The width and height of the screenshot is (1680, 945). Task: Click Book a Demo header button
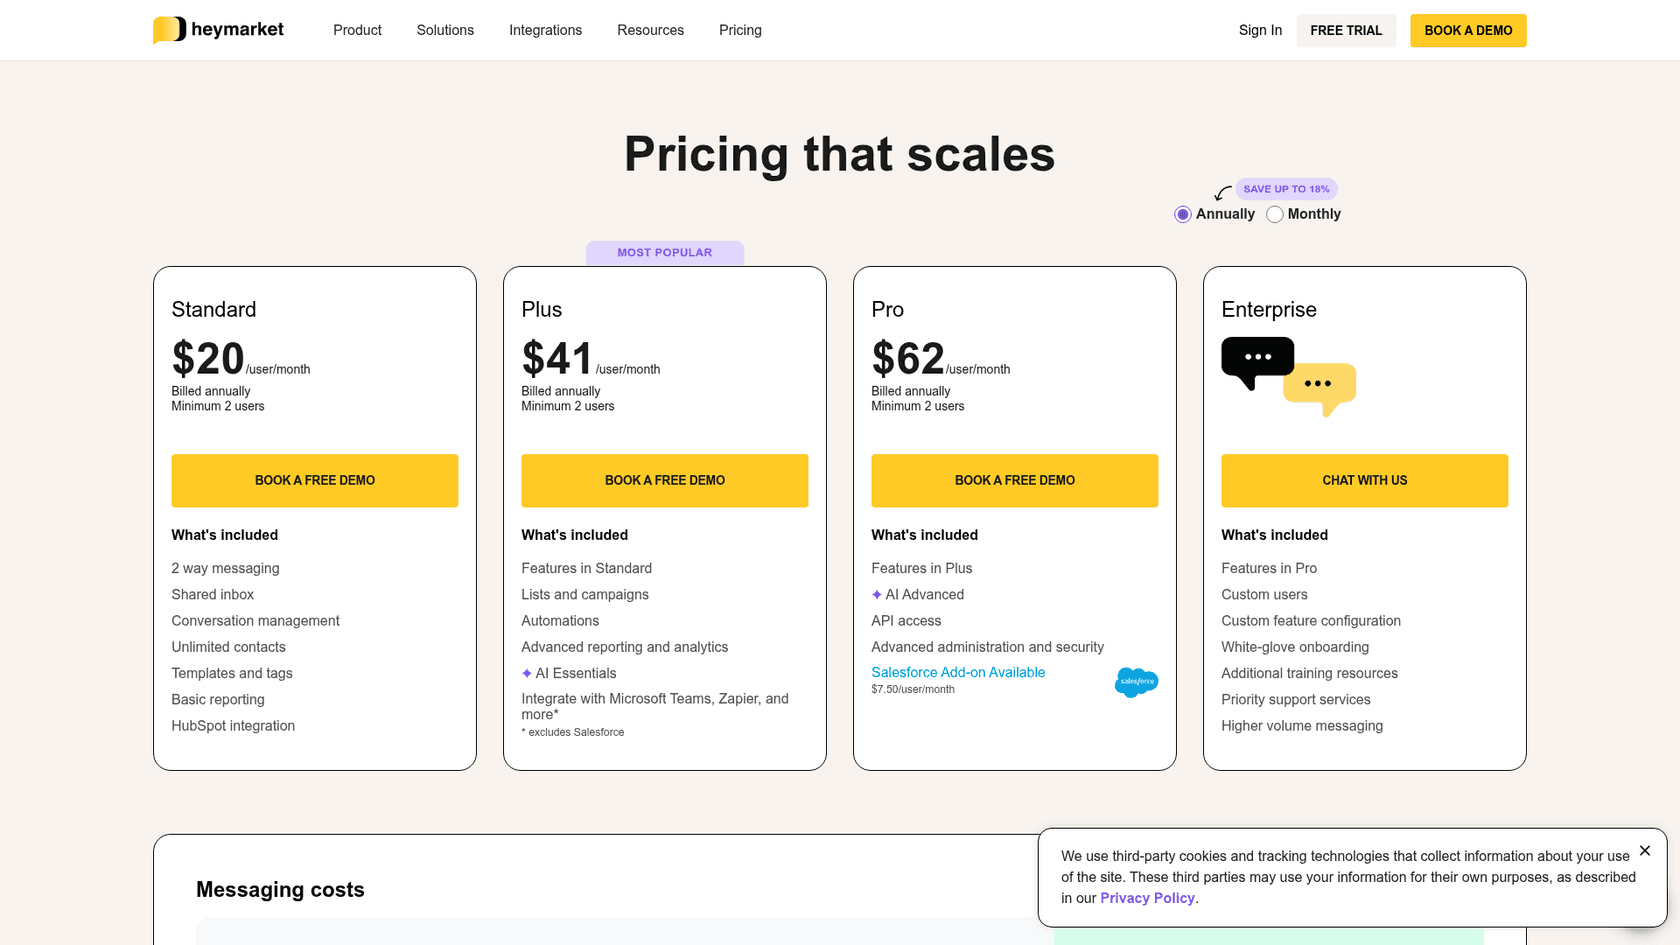tap(1468, 30)
